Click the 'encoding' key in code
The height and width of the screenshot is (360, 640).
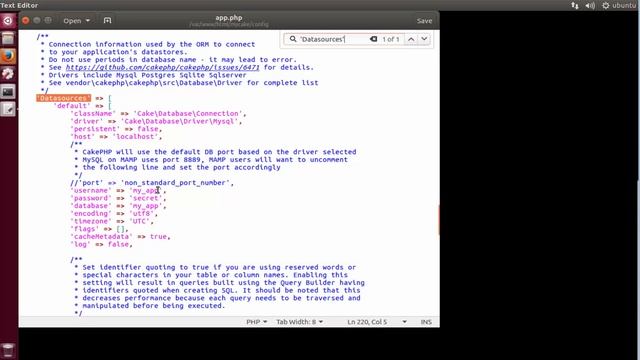pyautogui.click(x=91, y=213)
